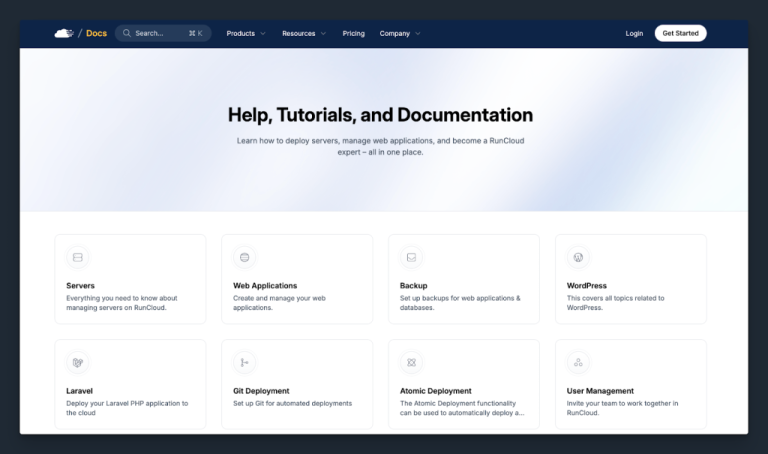Screen dimensions: 768x454
Task: Click the RunCloud cloud logo icon
Action: point(64,33)
